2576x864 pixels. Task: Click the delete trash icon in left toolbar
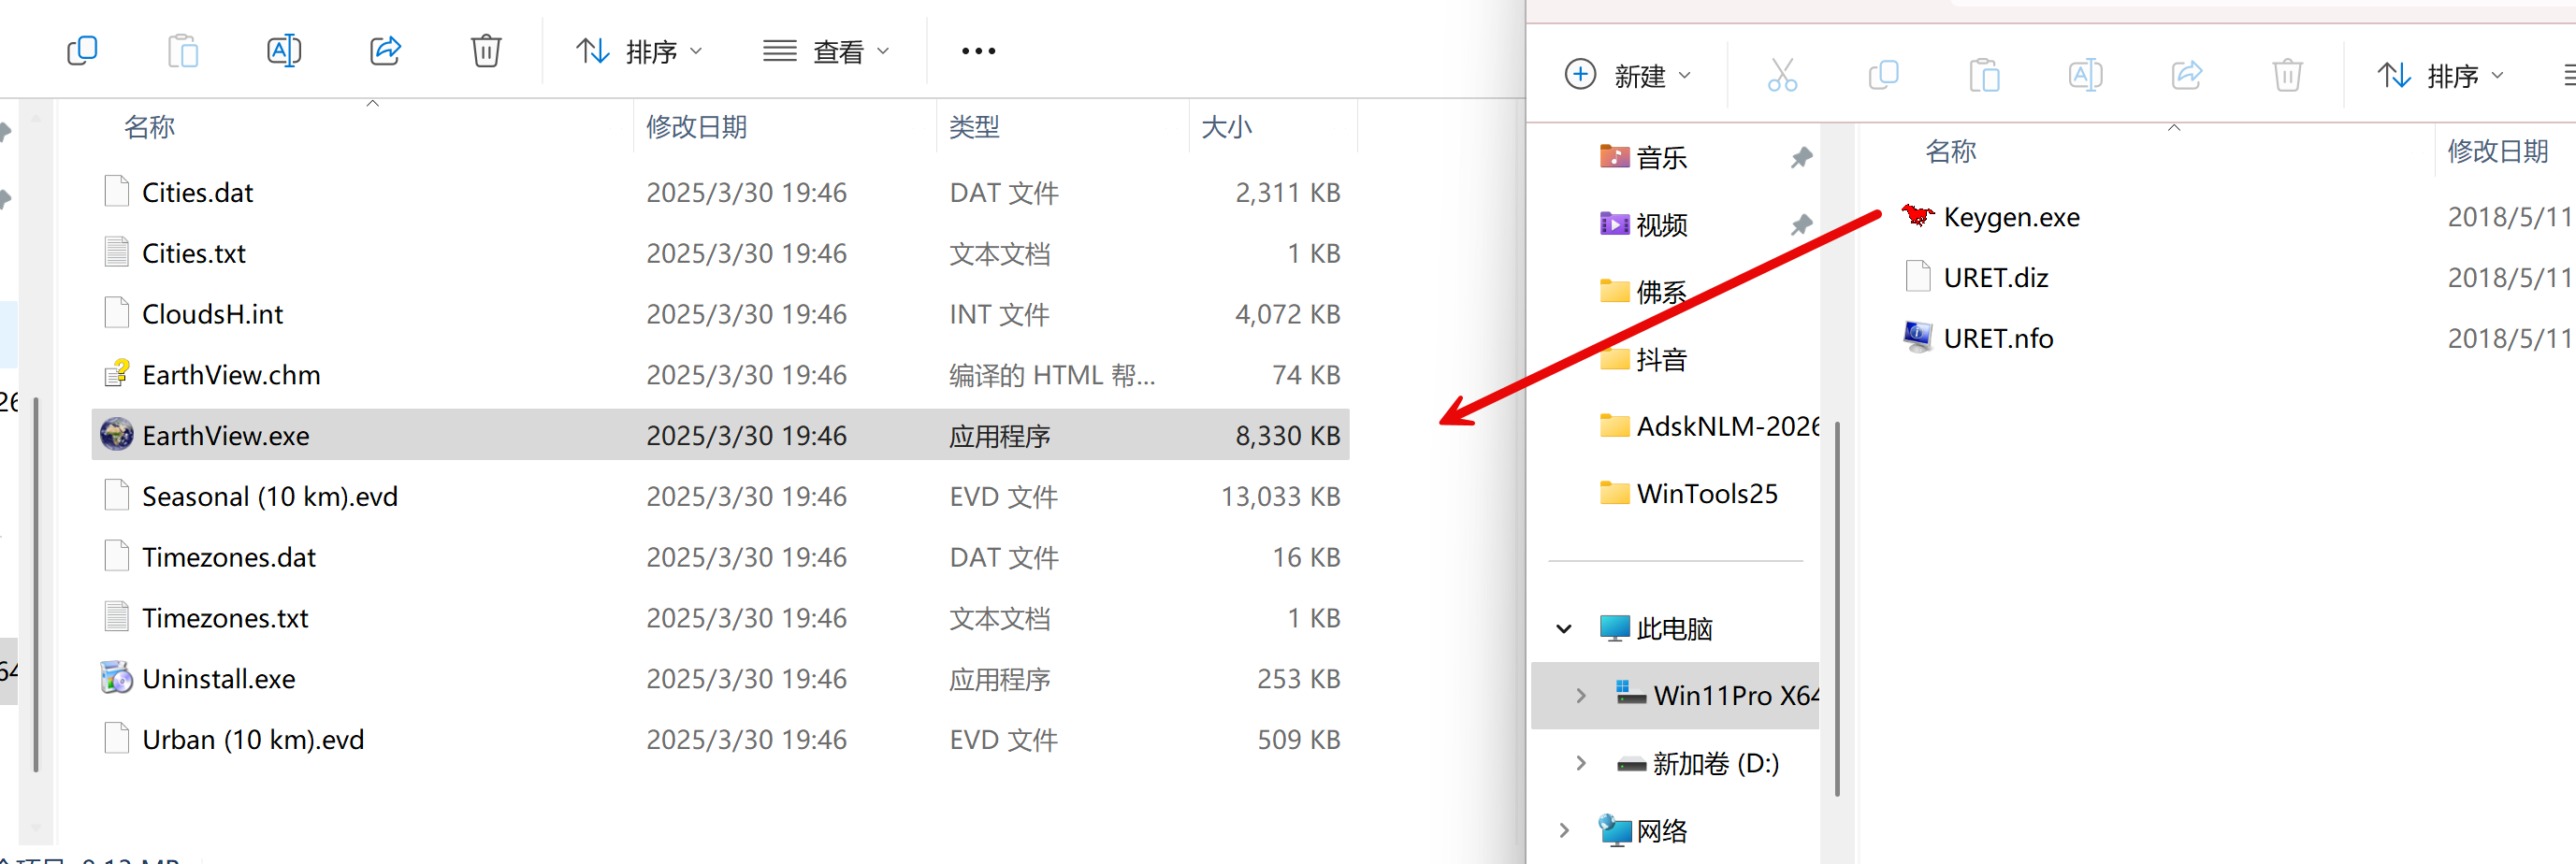[x=486, y=50]
